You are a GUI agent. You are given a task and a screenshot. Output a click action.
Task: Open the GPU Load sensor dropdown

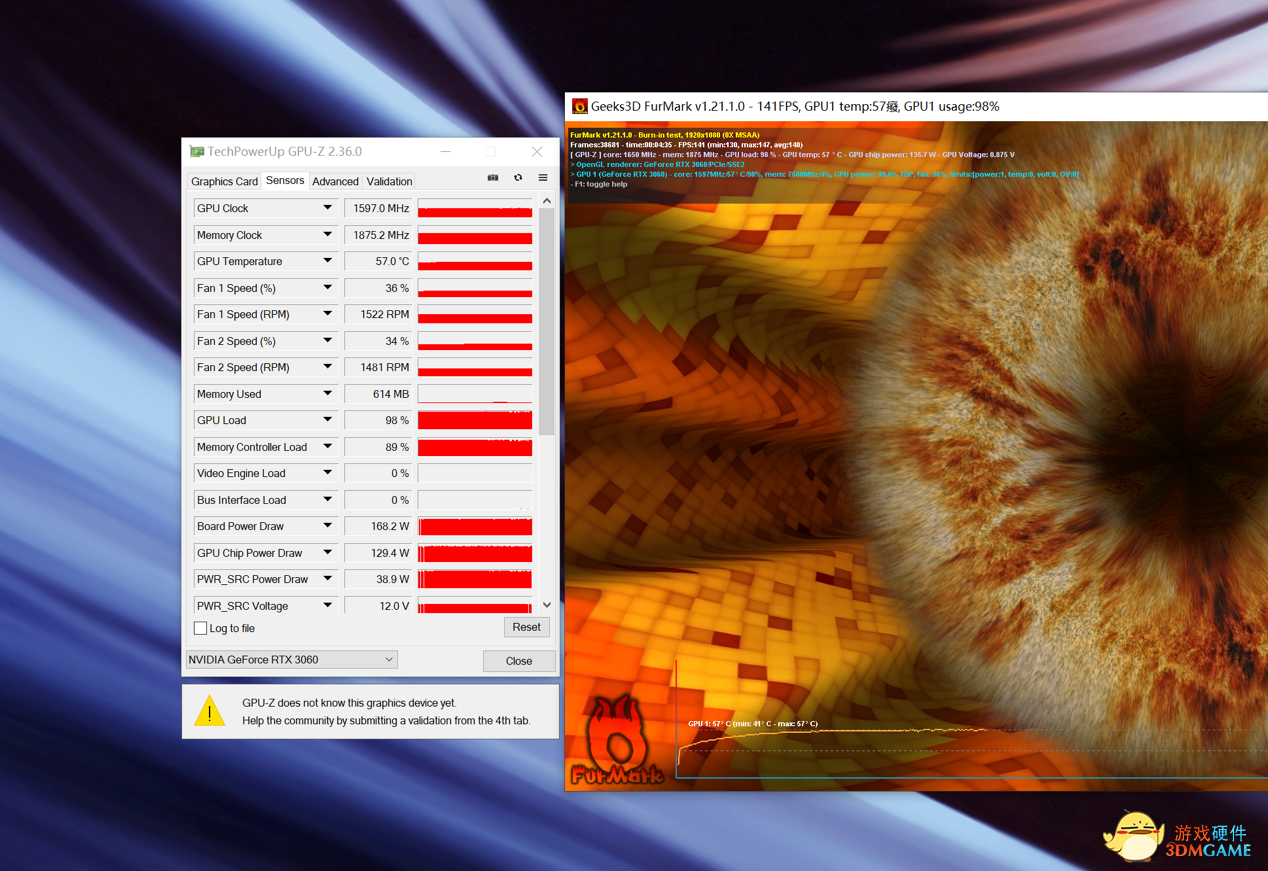point(327,420)
